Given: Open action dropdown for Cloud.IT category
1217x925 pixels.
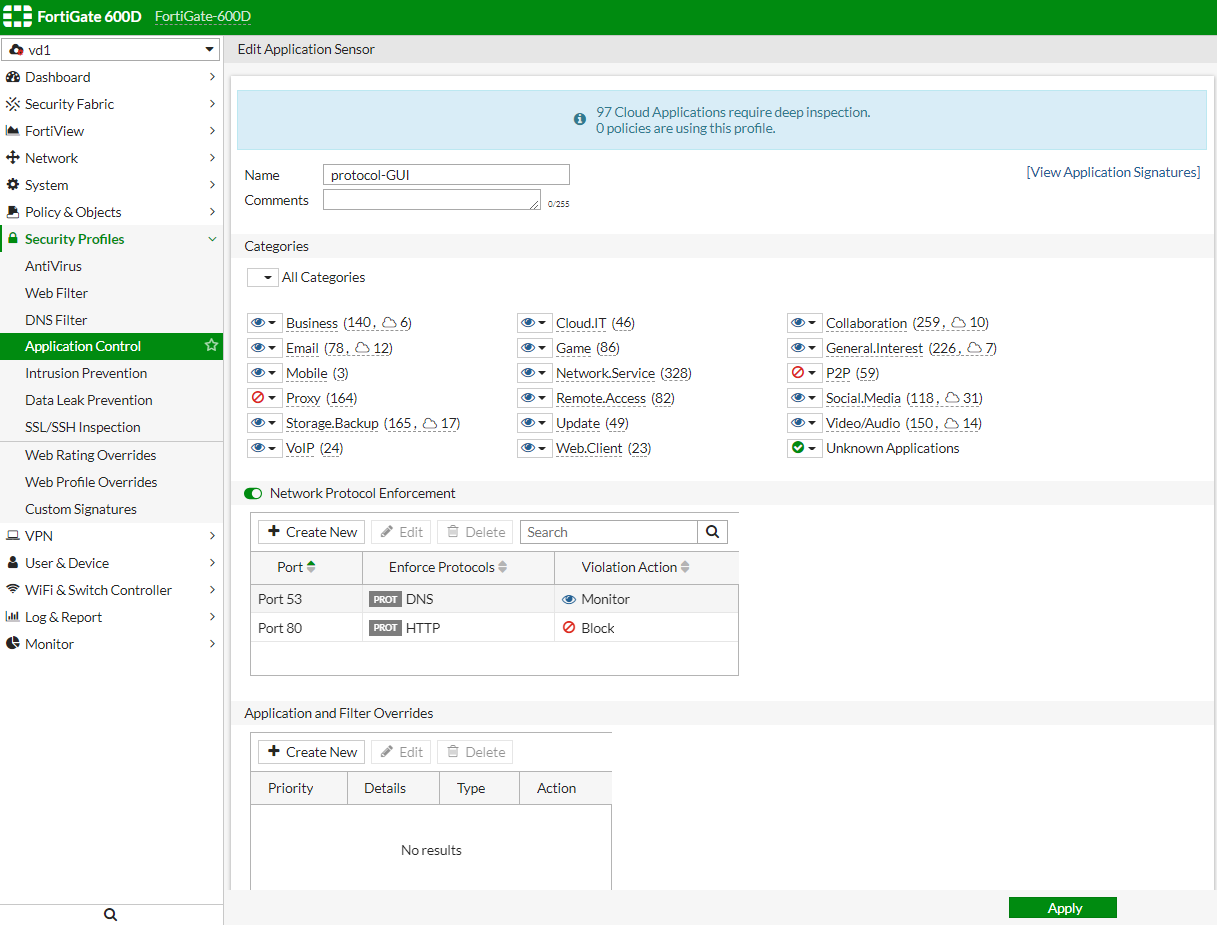Looking at the screenshot, I should [x=534, y=323].
